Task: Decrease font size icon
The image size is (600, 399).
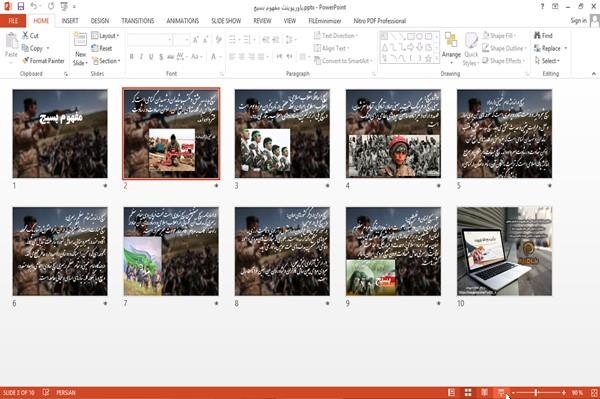Action: click(x=205, y=39)
